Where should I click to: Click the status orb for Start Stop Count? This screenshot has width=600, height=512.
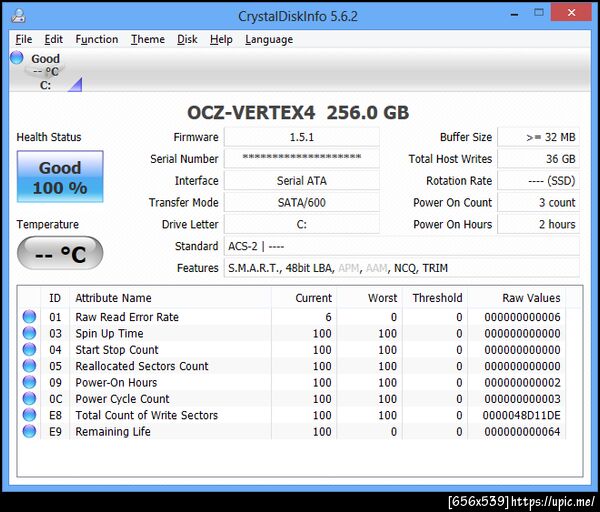pos(29,349)
